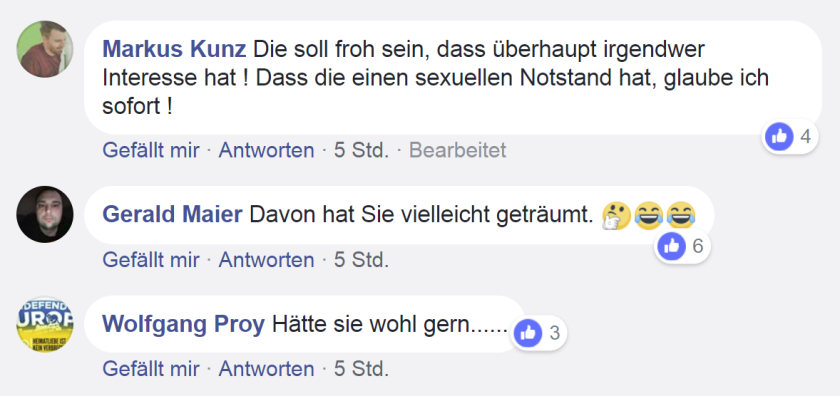The width and height of the screenshot is (840, 396).
Task: Reply to Gerald Maier with Antworten
Action: pyautogui.click(x=266, y=260)
